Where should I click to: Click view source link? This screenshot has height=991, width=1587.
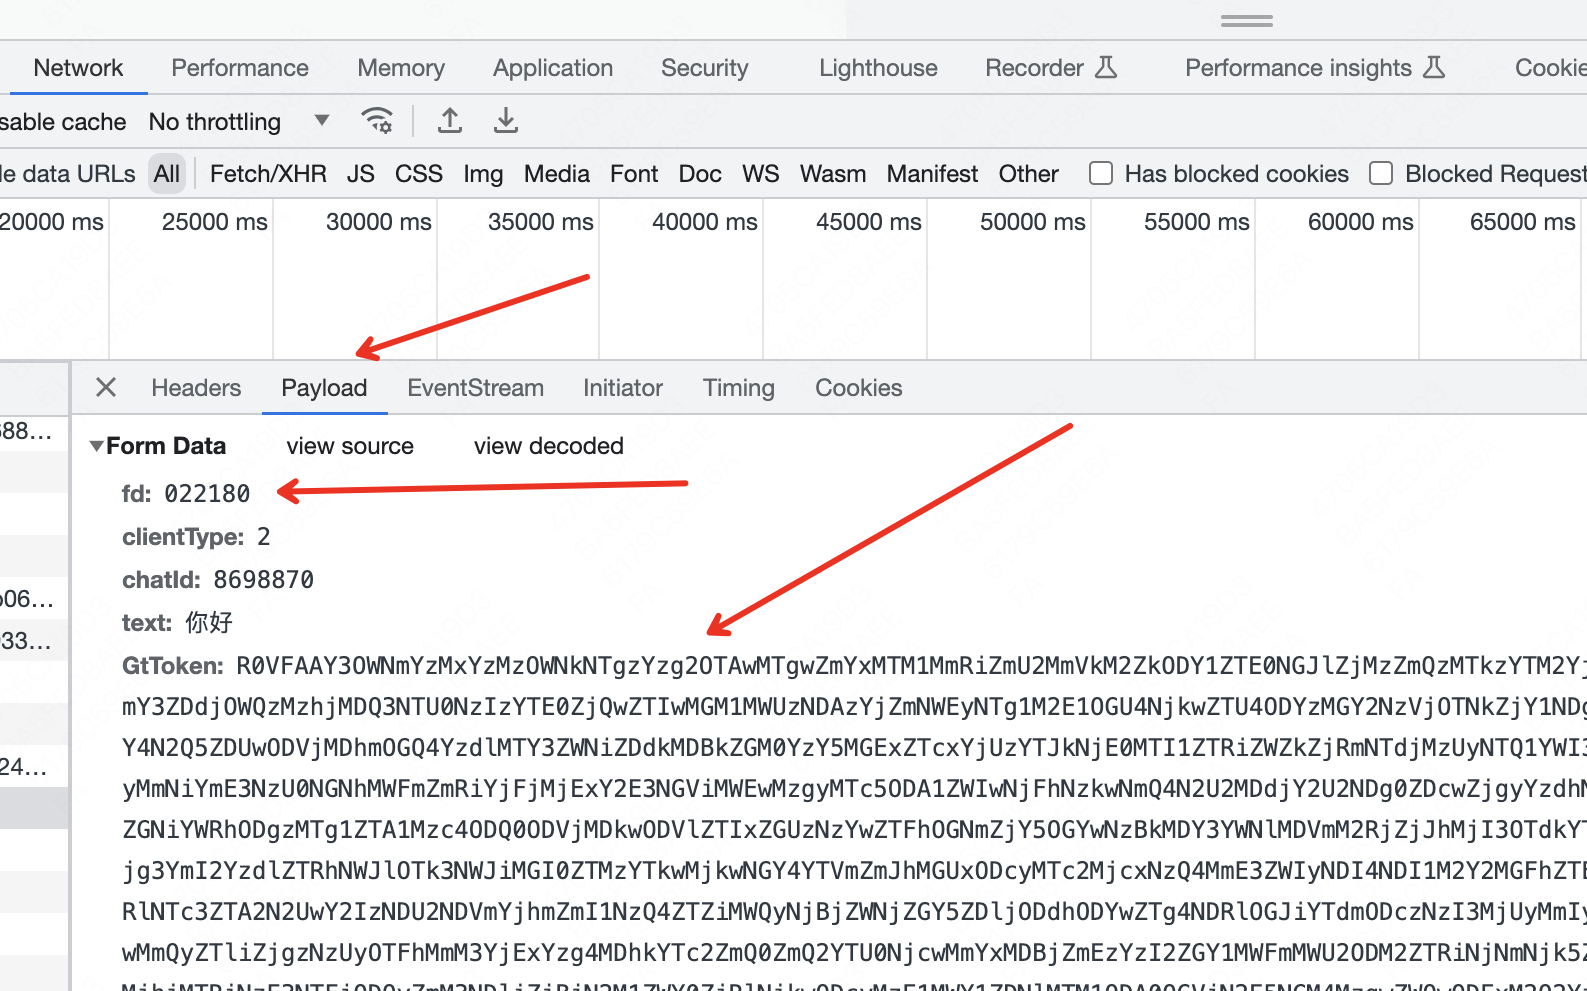[x=350, y=446]
